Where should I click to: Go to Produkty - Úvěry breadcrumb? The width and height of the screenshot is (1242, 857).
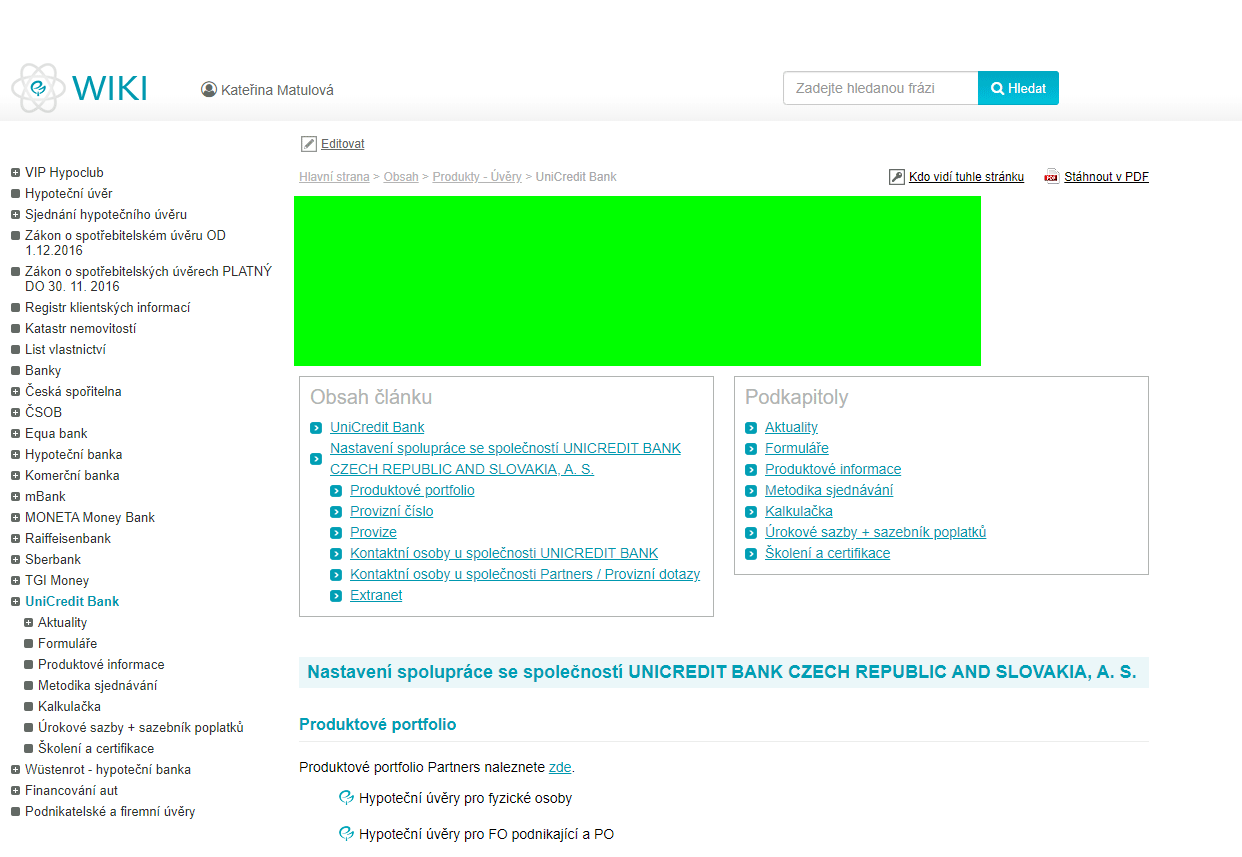coord(476,177)
